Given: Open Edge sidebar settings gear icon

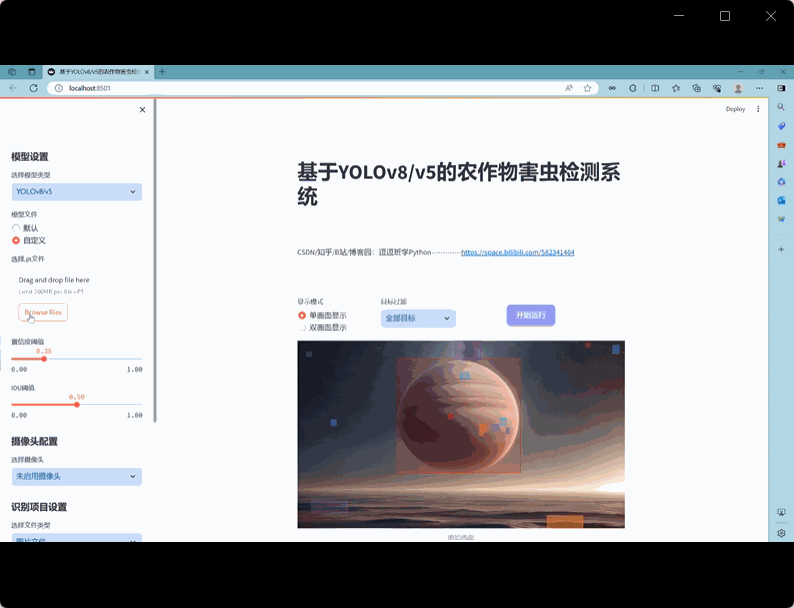Looking at the screenshot, I should point(781,533).
